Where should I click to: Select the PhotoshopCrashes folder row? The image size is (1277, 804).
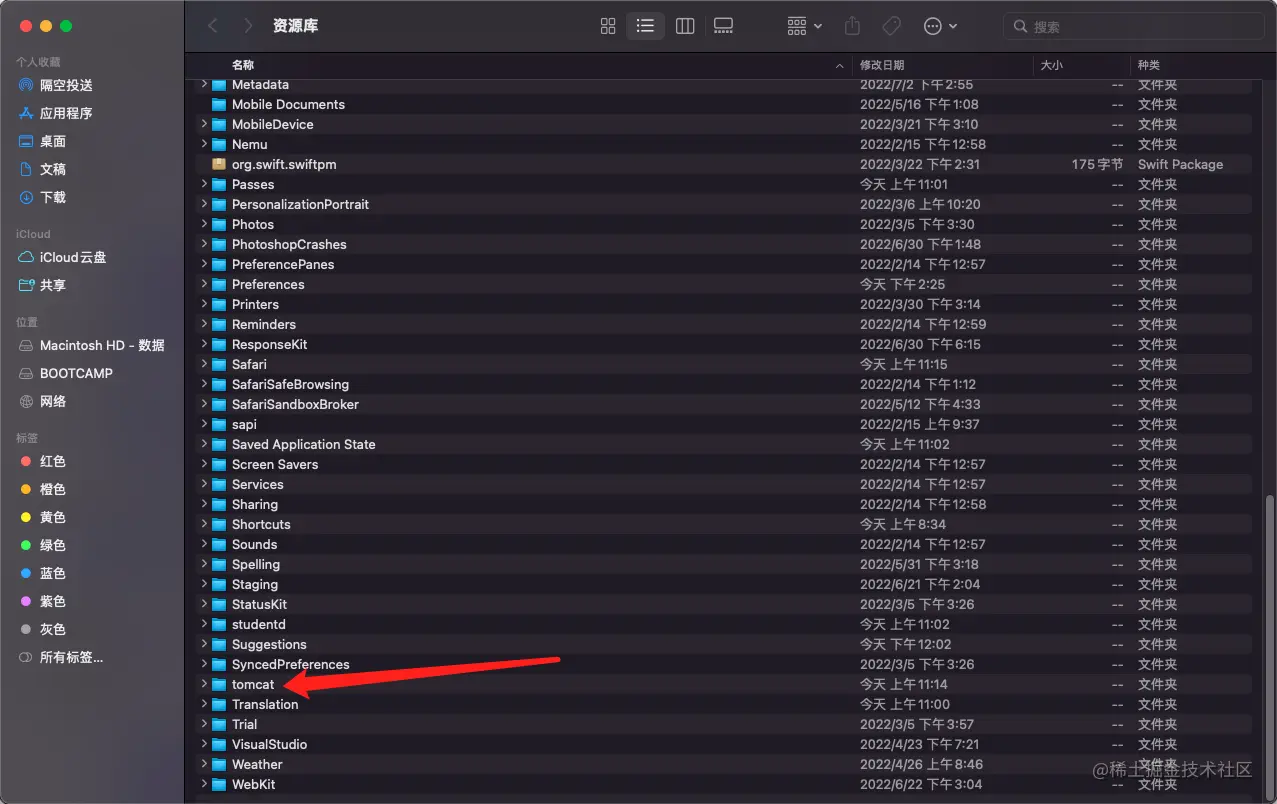[724, 244]
